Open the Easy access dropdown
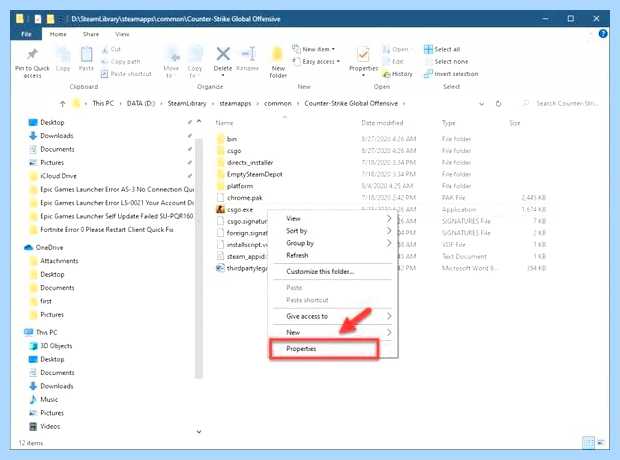Image resolution: width=620 pixels, height=460 pixels. coord(316,62)
